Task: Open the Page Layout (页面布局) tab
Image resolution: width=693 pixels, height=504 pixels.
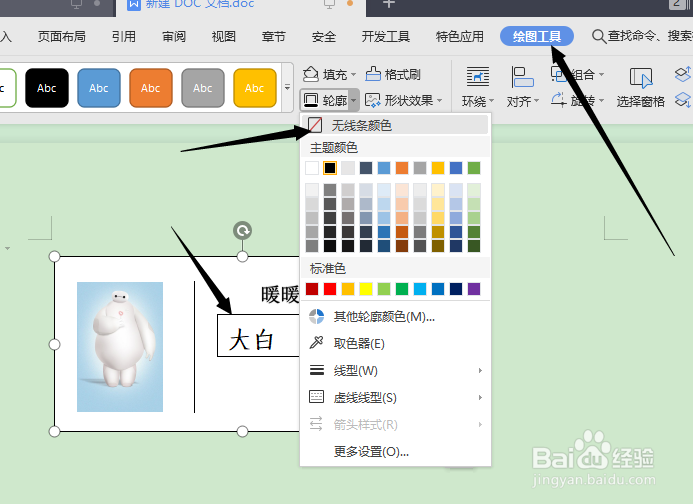Action: click(x=61, y=36)
